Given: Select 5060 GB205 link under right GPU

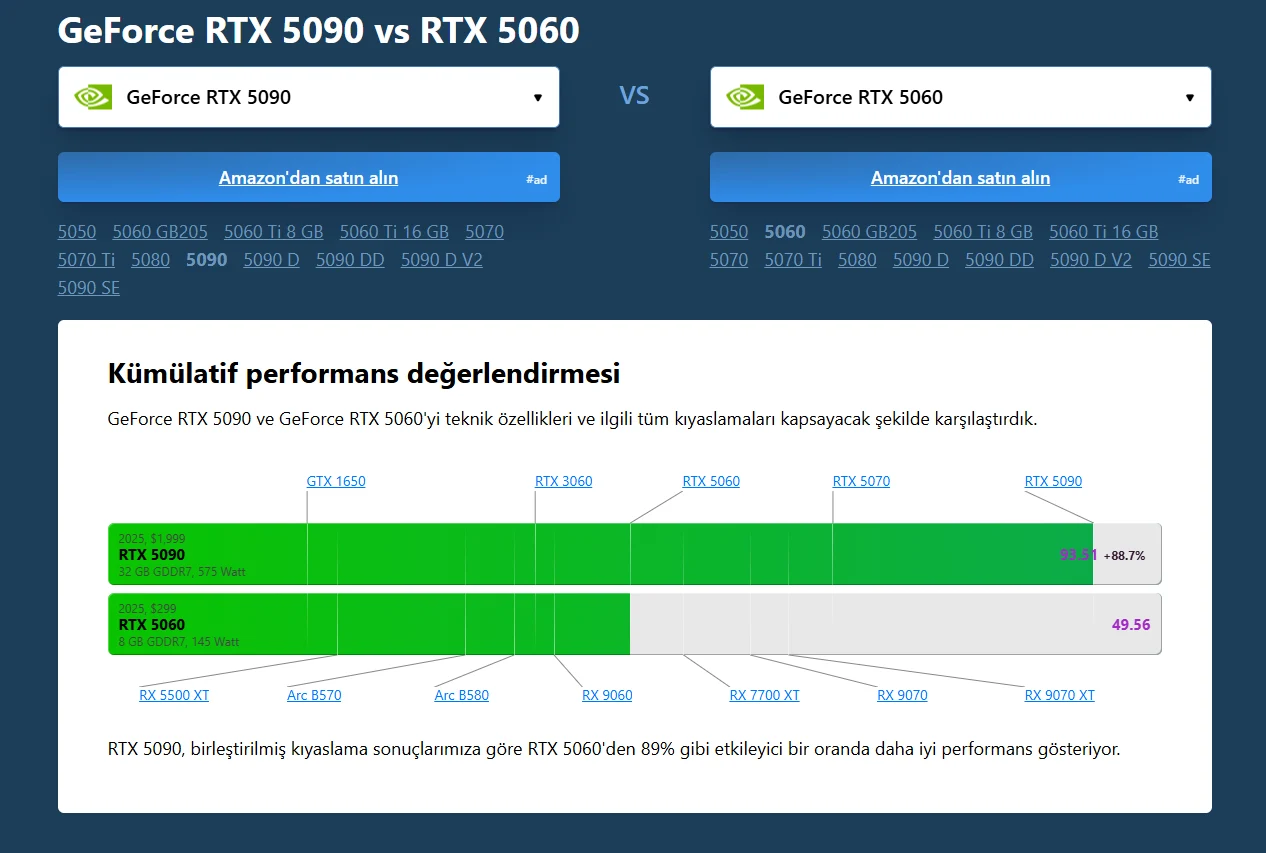Looking at the screenshot, I should click(x=869, y=232).
